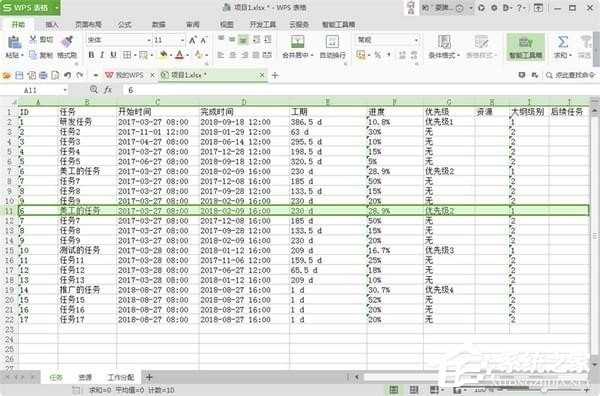Click the cell borders icon

click(127, 55)
